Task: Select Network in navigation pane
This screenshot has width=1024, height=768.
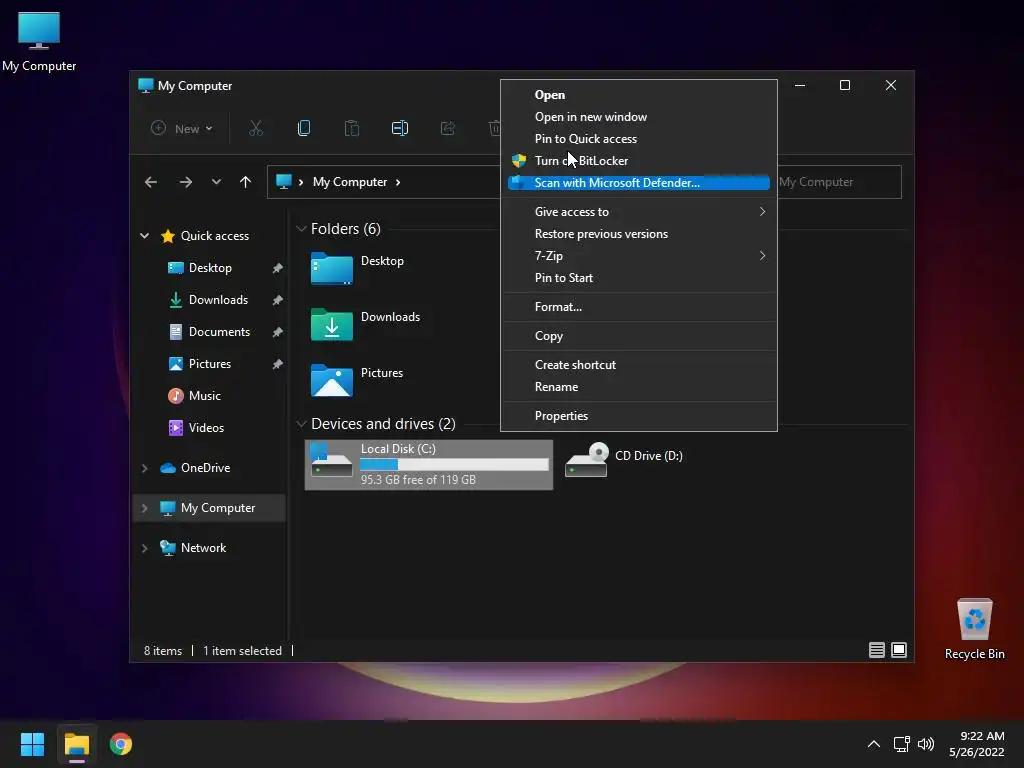Action: point(203,548)
